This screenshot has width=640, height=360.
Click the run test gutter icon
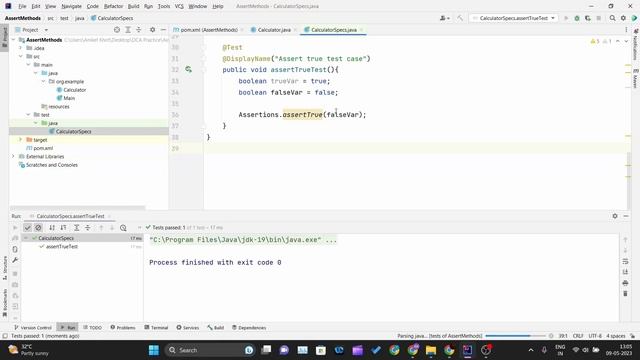(x=188, y=69)
